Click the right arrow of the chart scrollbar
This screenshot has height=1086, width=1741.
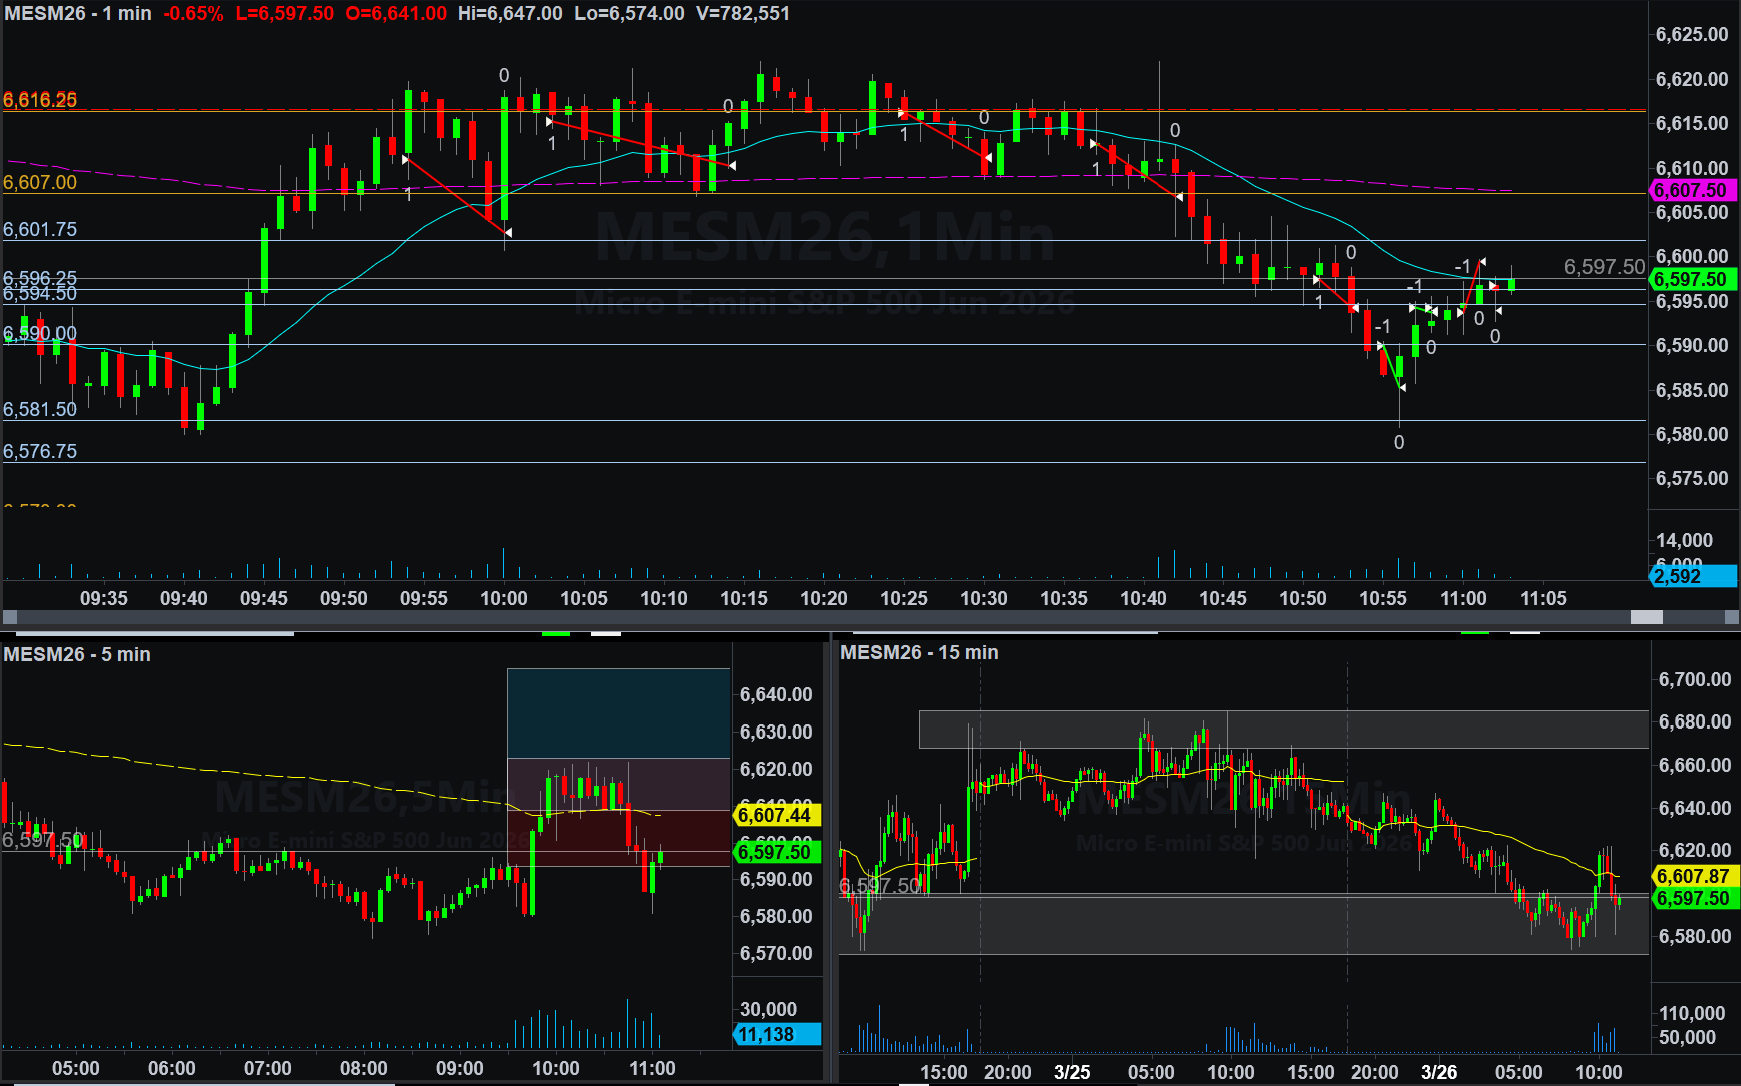pyautogui.click(x=1731, y=617)
